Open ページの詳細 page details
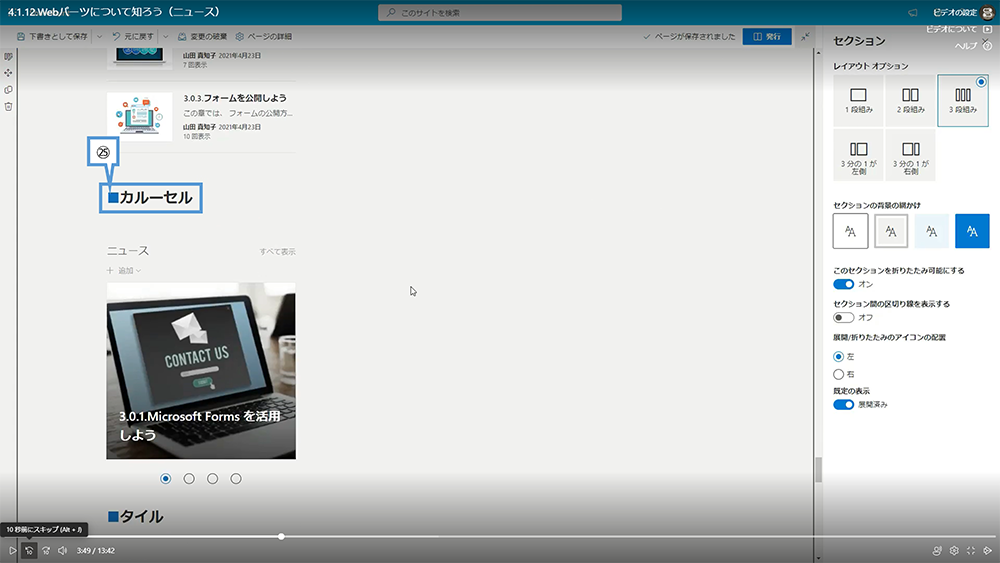Image resolution: width=1000 pixels, height=563 pixels. [x=263, y=36]
